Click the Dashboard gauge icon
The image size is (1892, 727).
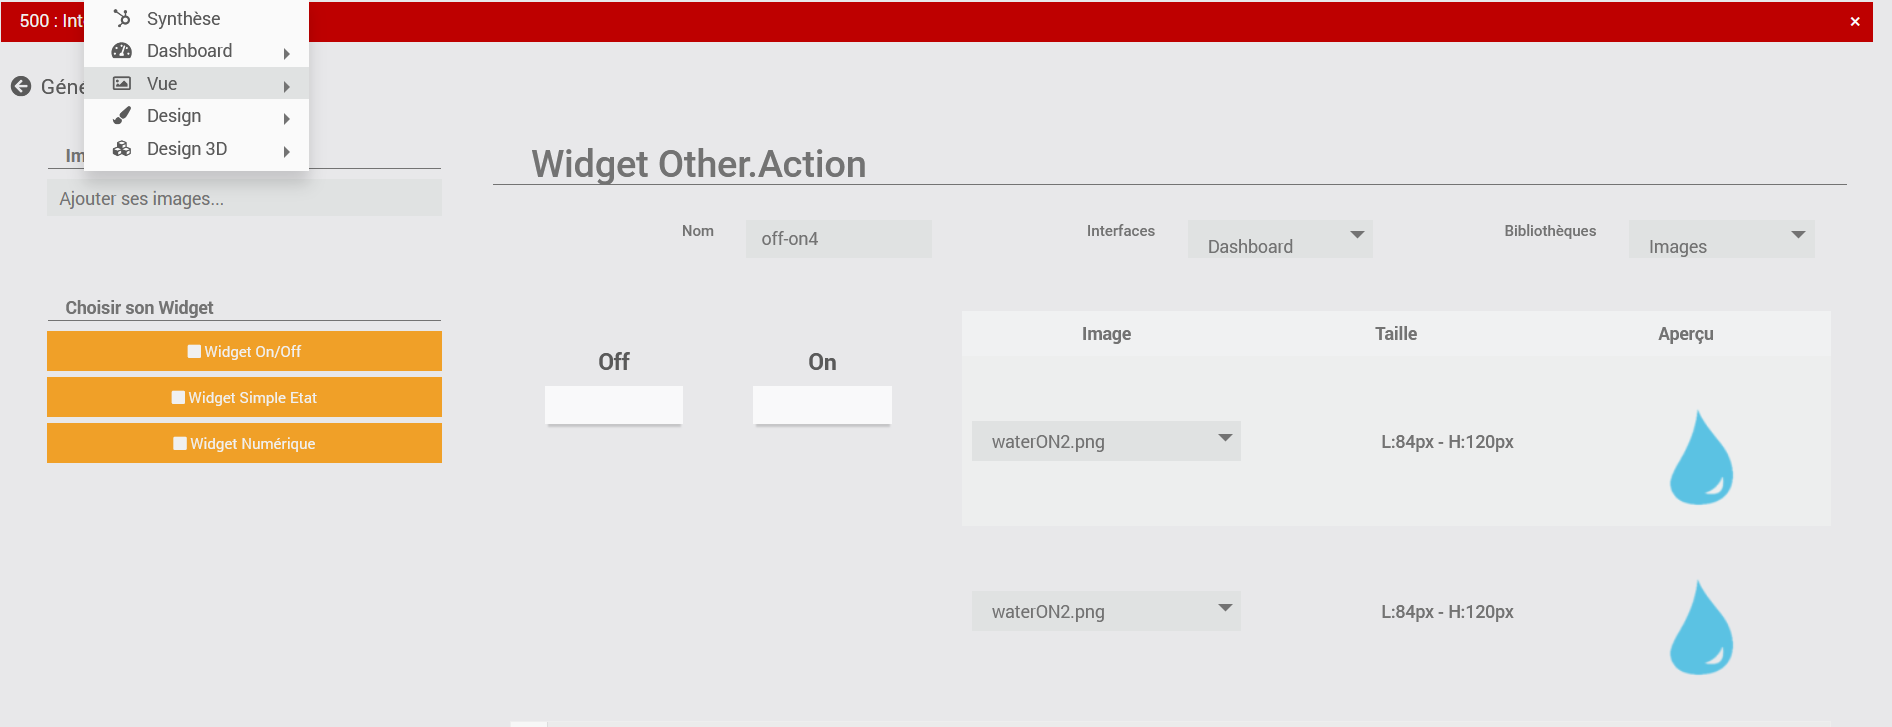122,51
